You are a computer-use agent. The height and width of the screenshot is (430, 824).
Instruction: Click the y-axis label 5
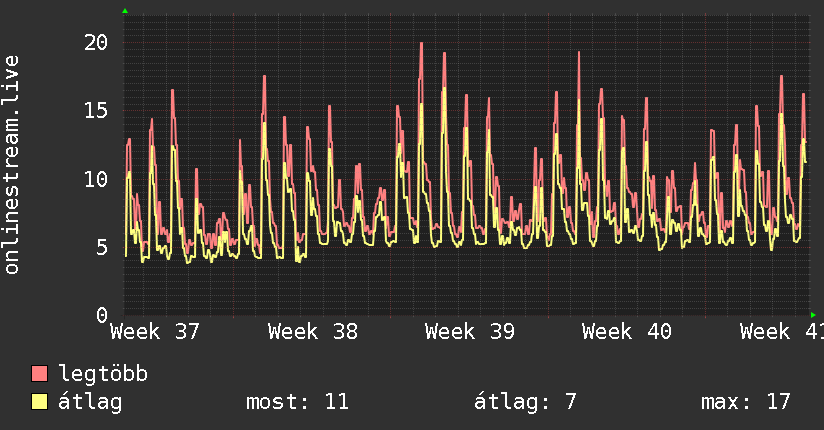pyautogui.click(x=102, y=247)
